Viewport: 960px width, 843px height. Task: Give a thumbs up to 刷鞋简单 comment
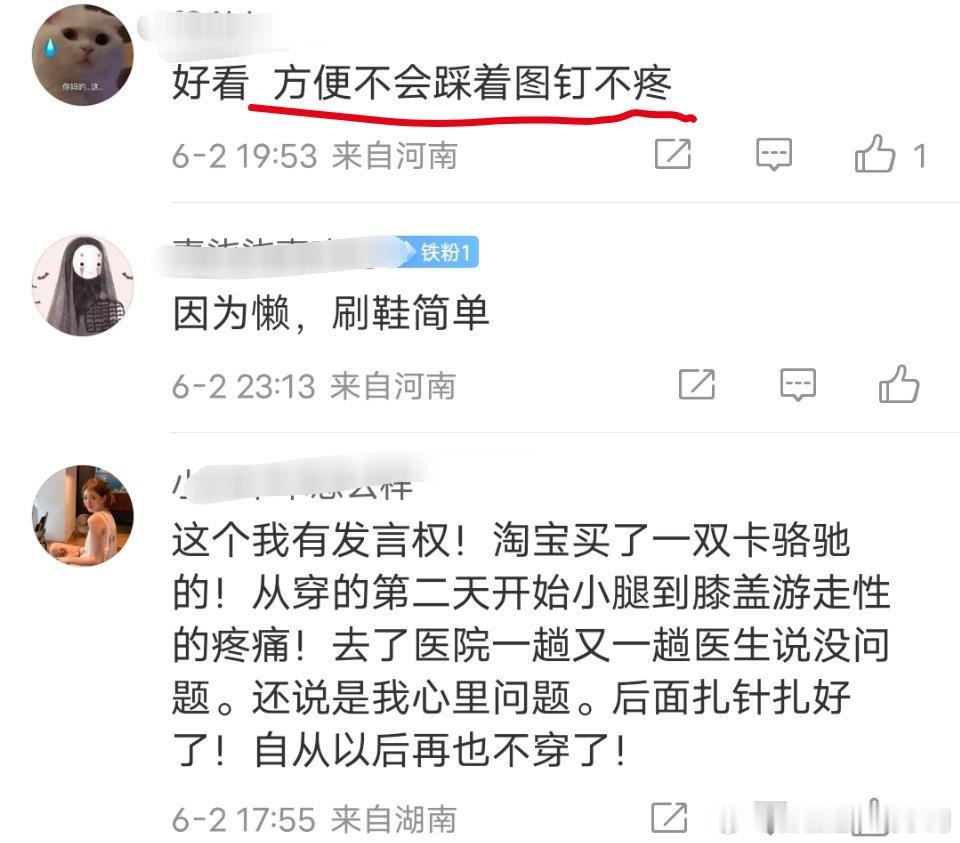(x=899, y=384)
